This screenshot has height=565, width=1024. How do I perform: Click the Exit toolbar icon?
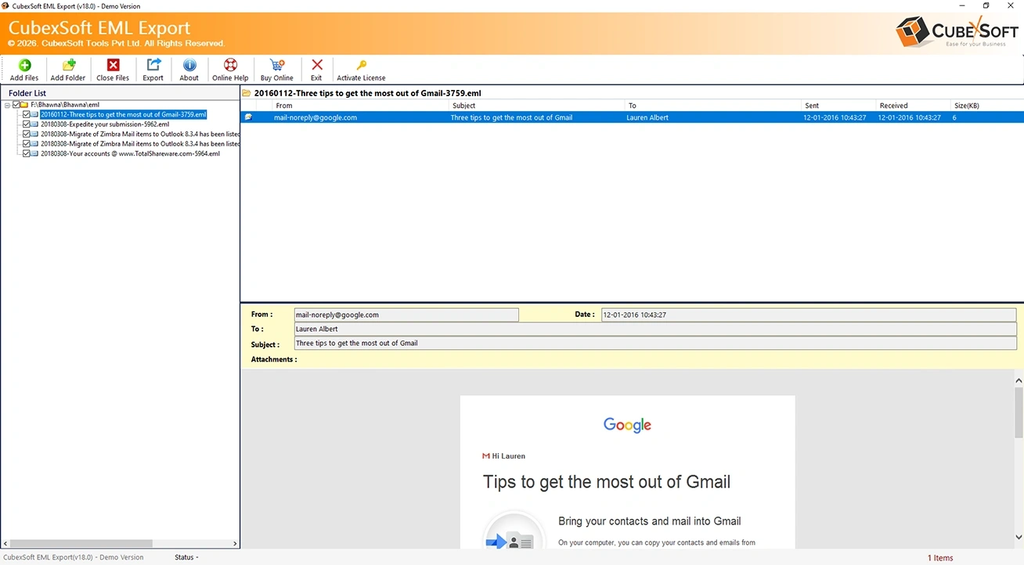tap(317, 69)
